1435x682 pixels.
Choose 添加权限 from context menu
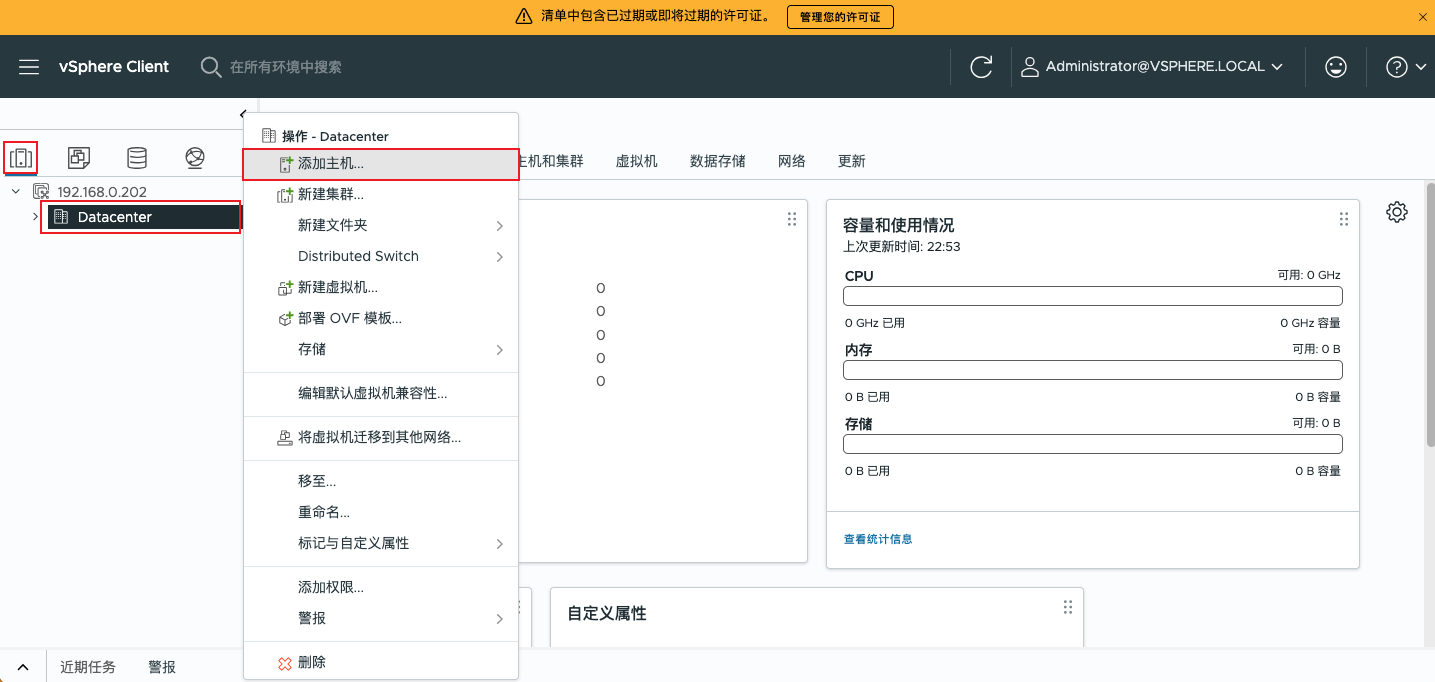click(x=381, y=587)
